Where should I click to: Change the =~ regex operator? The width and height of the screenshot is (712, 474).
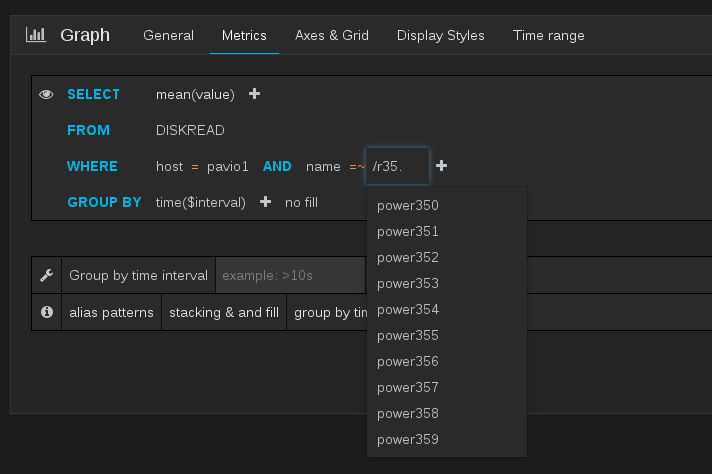(357, 167)
